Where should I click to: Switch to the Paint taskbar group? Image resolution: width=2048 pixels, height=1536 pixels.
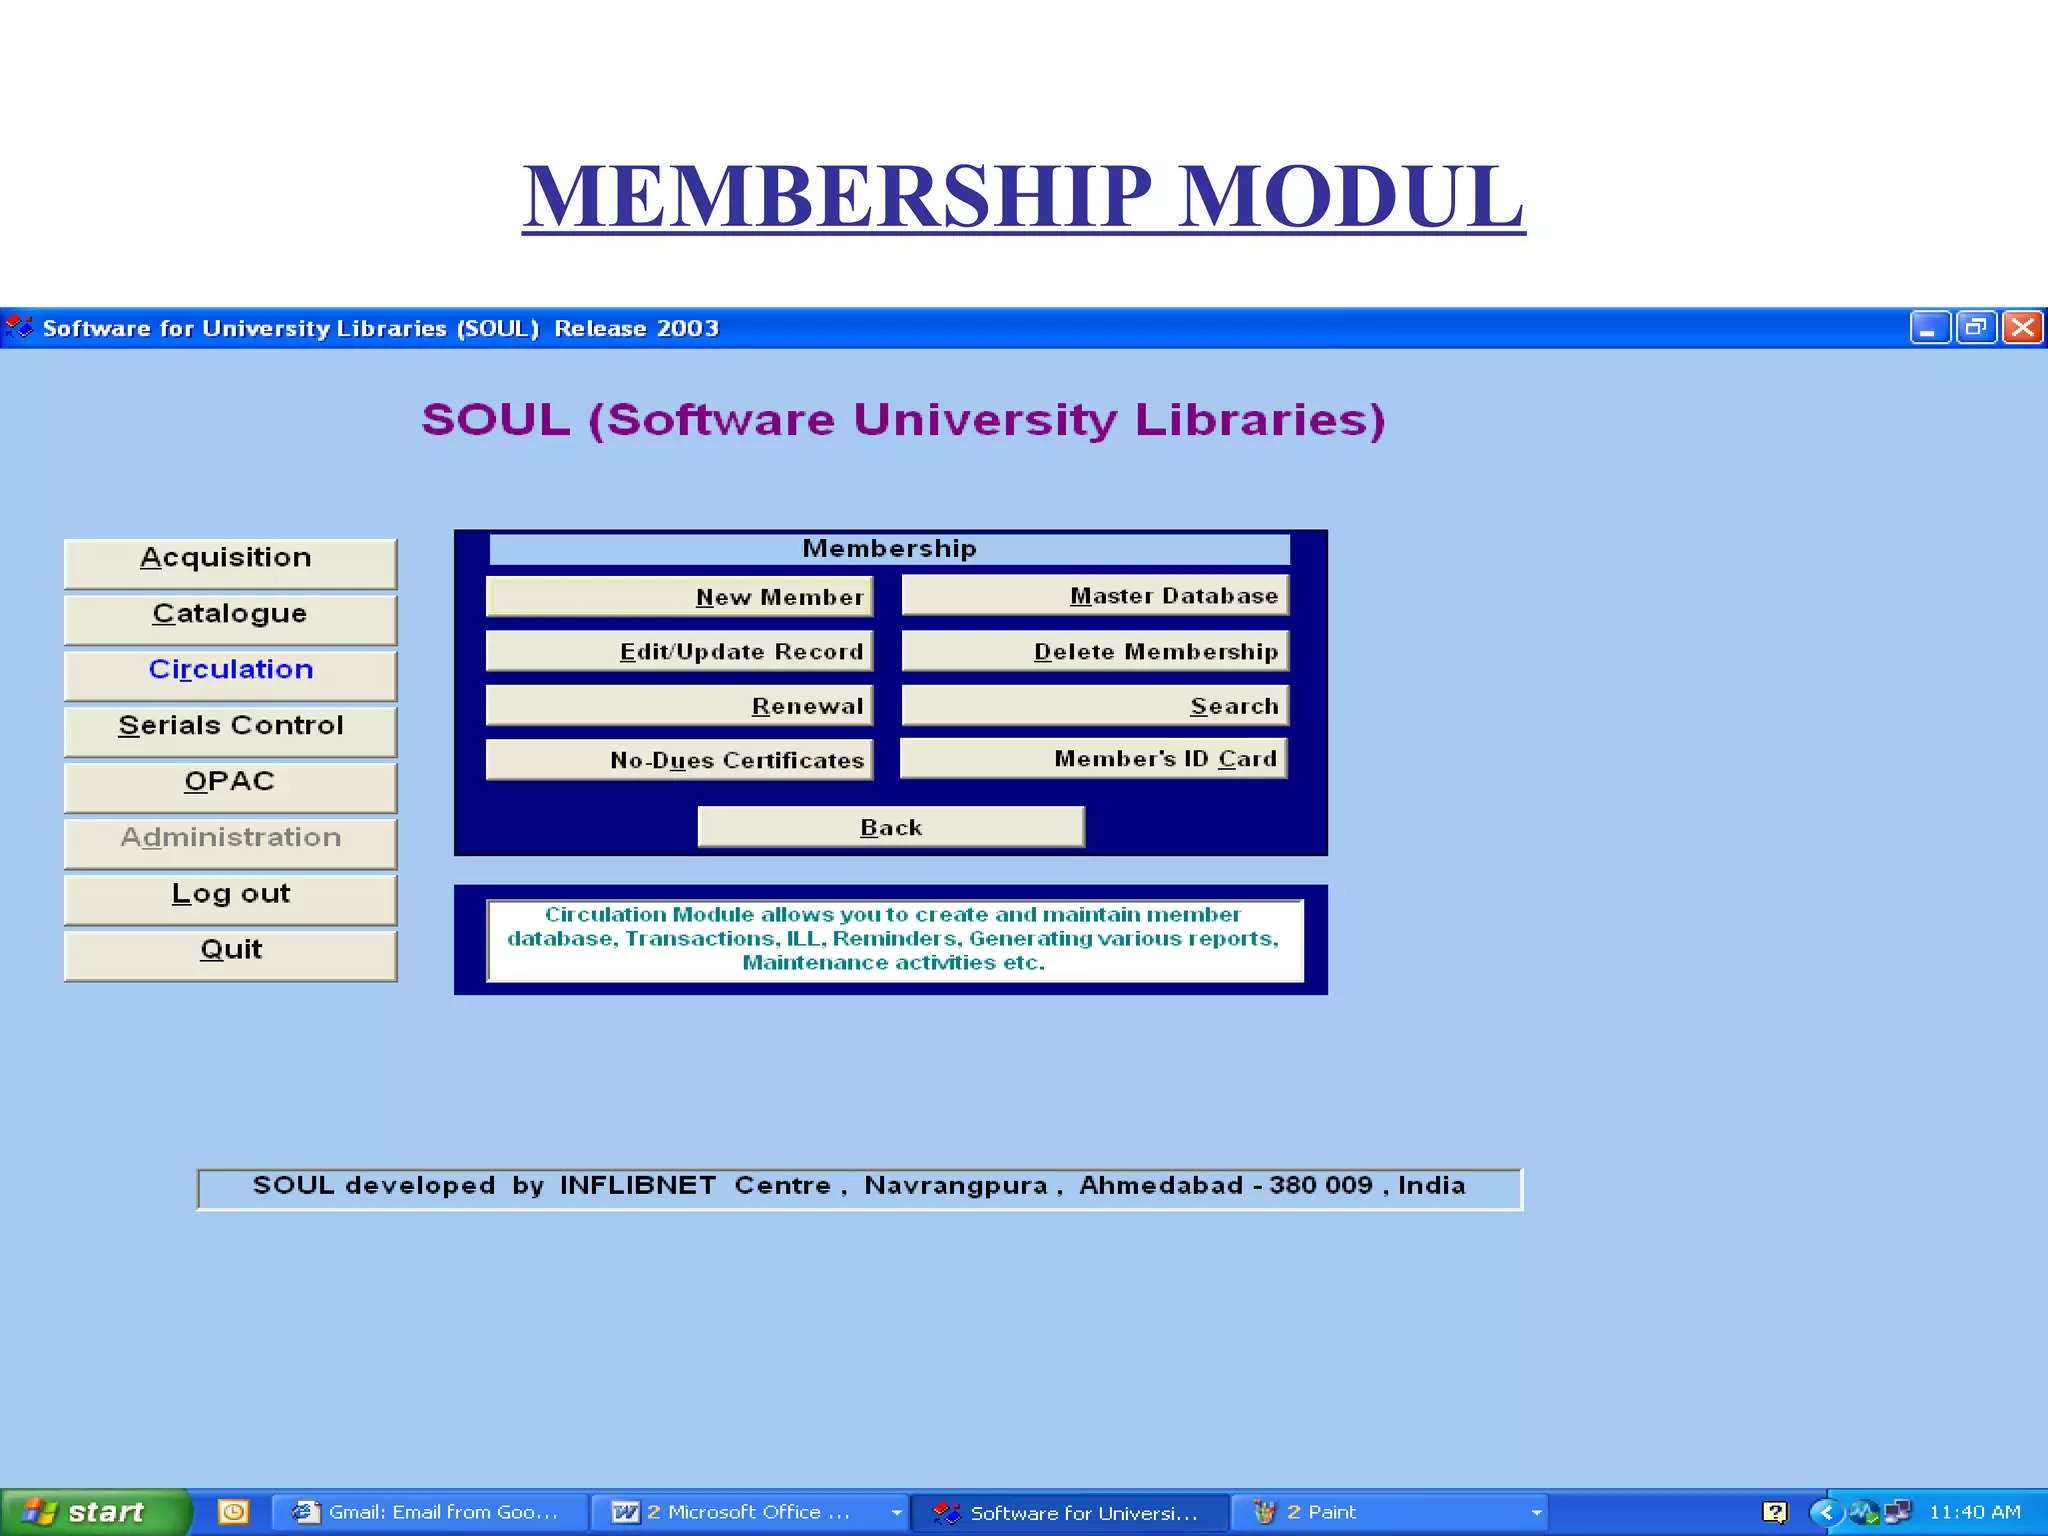(x=1389, y=1512)
